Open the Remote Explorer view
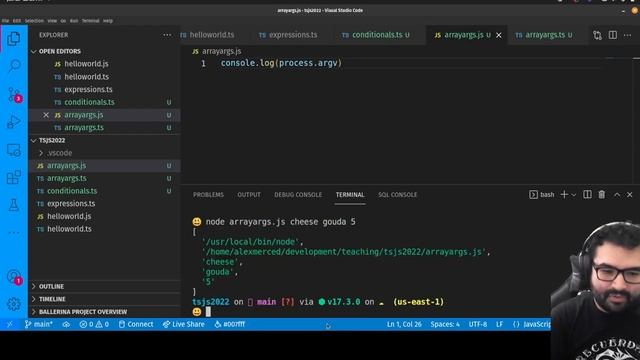The height and width of the screenshot is (360, 640). click(x=13, y=150)
